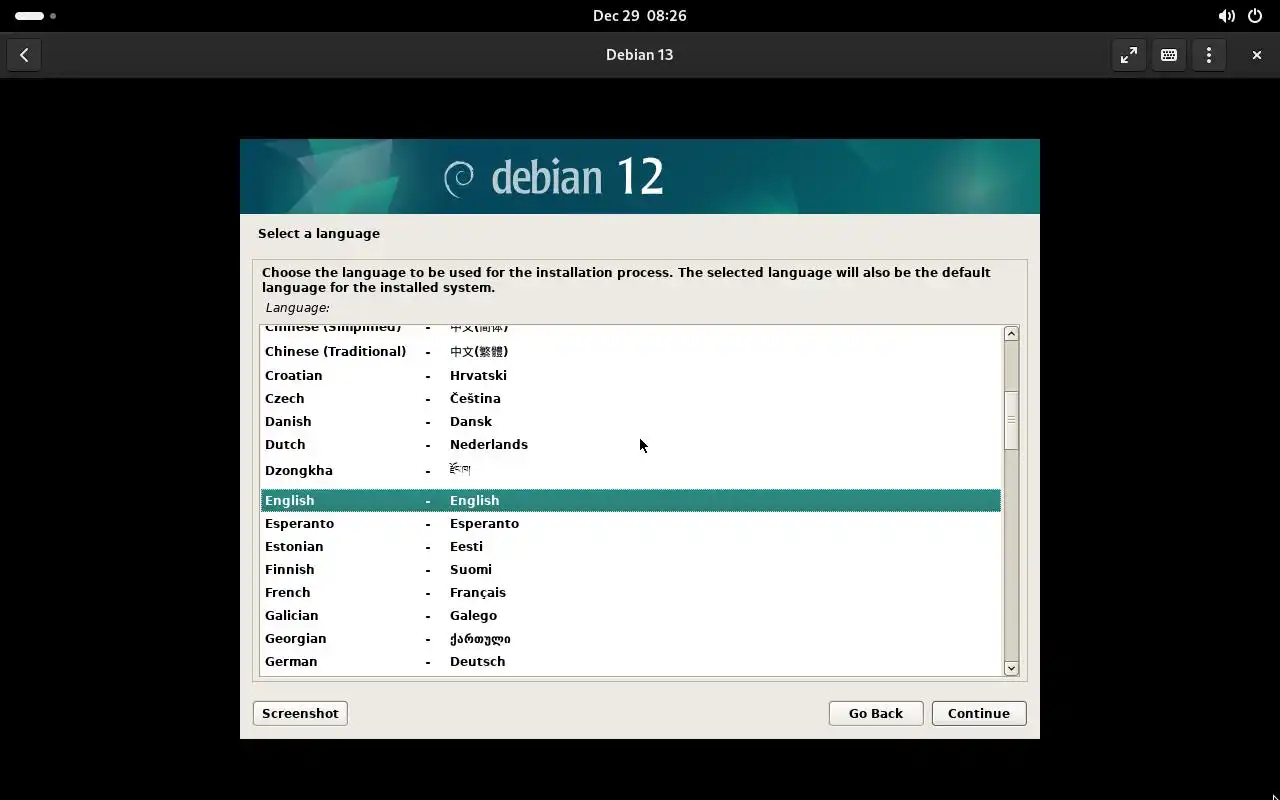Image resolution: width=1280 pixels, height=800 pixels.
Task: Click the language list scroll-up arrow
Action: (x=1011, y=334)
